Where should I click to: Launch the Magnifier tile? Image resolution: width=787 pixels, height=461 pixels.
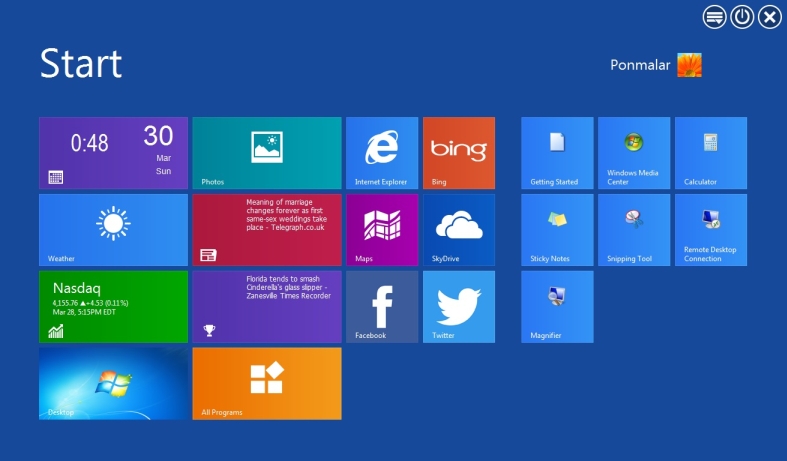coord(557,307)
